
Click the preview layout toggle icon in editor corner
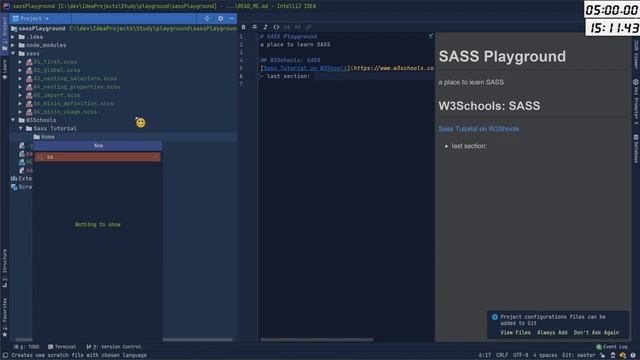[431, 36]
